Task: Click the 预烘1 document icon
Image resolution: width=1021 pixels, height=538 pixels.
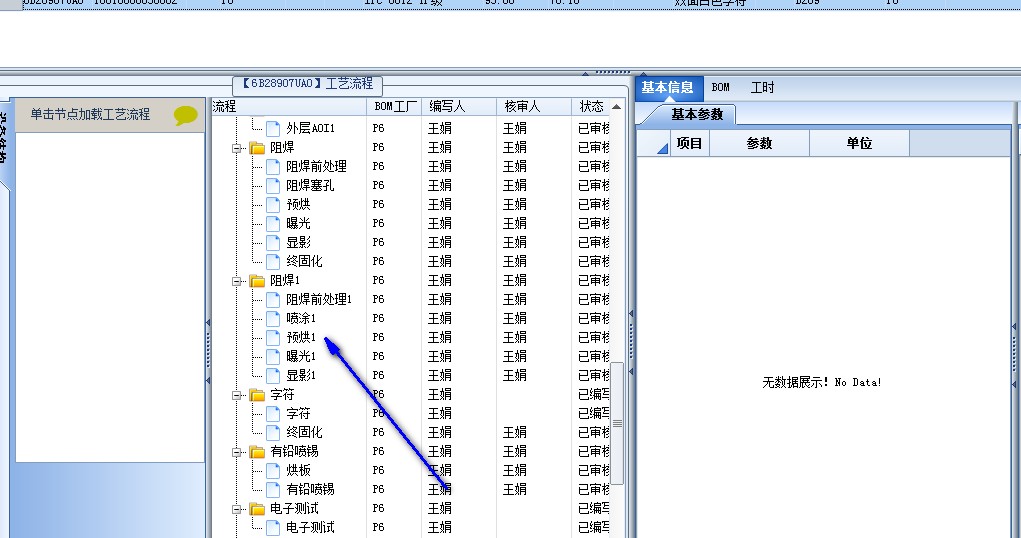Action: point(273,337)
